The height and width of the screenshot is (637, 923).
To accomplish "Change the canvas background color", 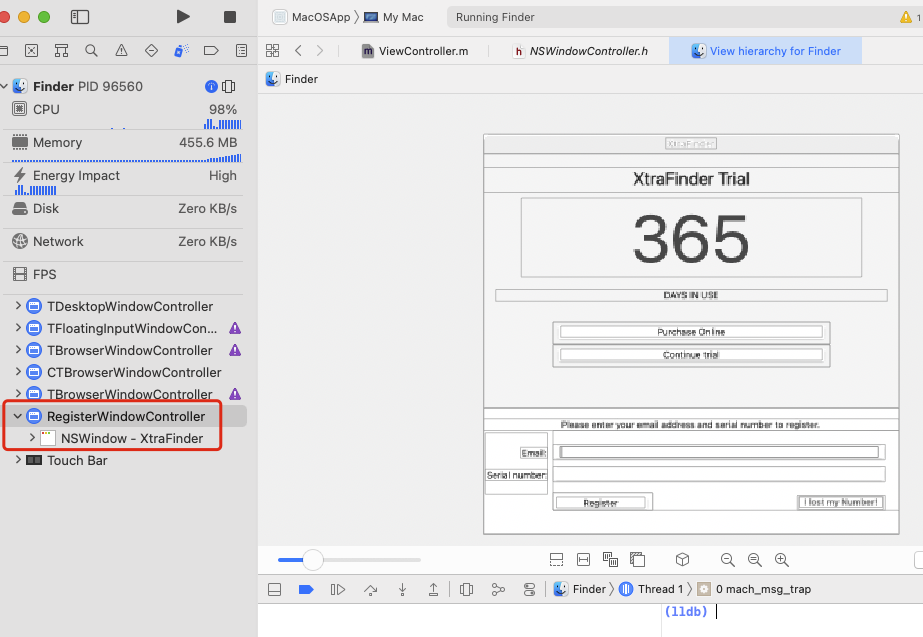I will coord(638,559).
